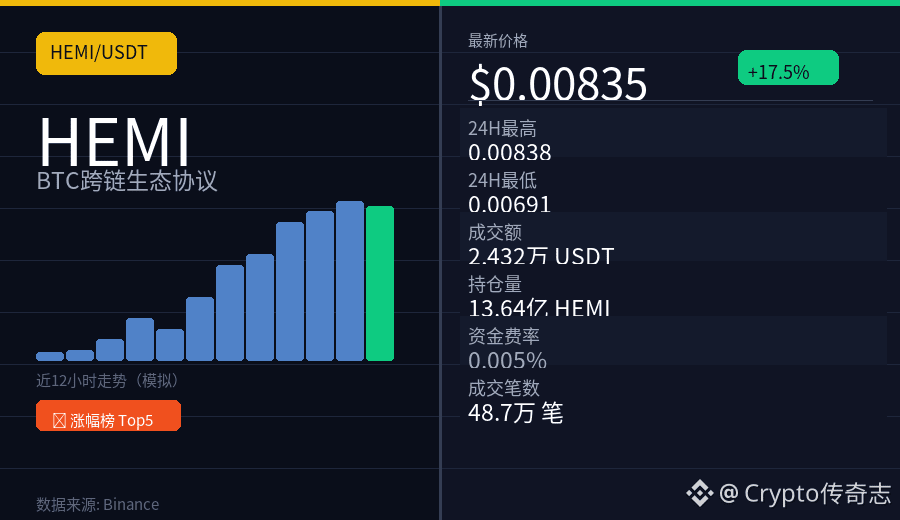Click the 成交笔数 value 48.7万 笔
The height and width of the screenshot is (520, 900).
pyautogui.click(x=515, y=413)
